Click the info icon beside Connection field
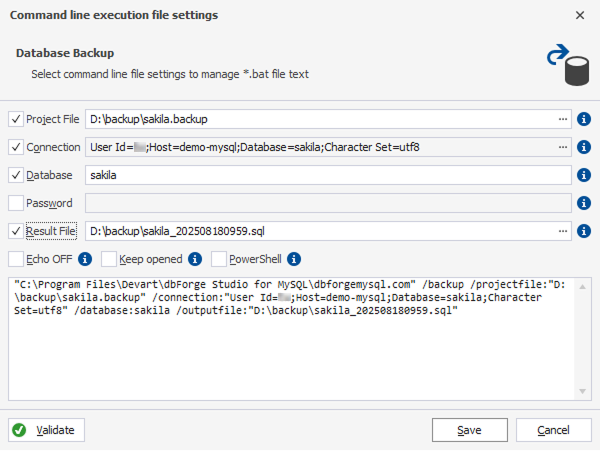 pos(584,147)
